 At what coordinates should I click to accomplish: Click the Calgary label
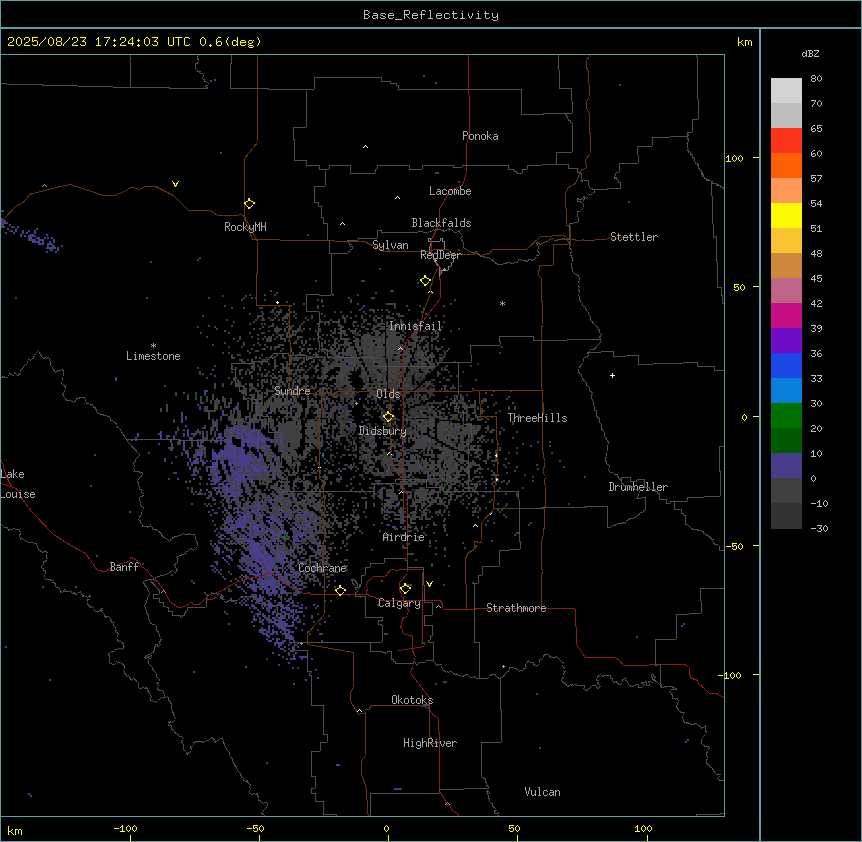[399, 603]
